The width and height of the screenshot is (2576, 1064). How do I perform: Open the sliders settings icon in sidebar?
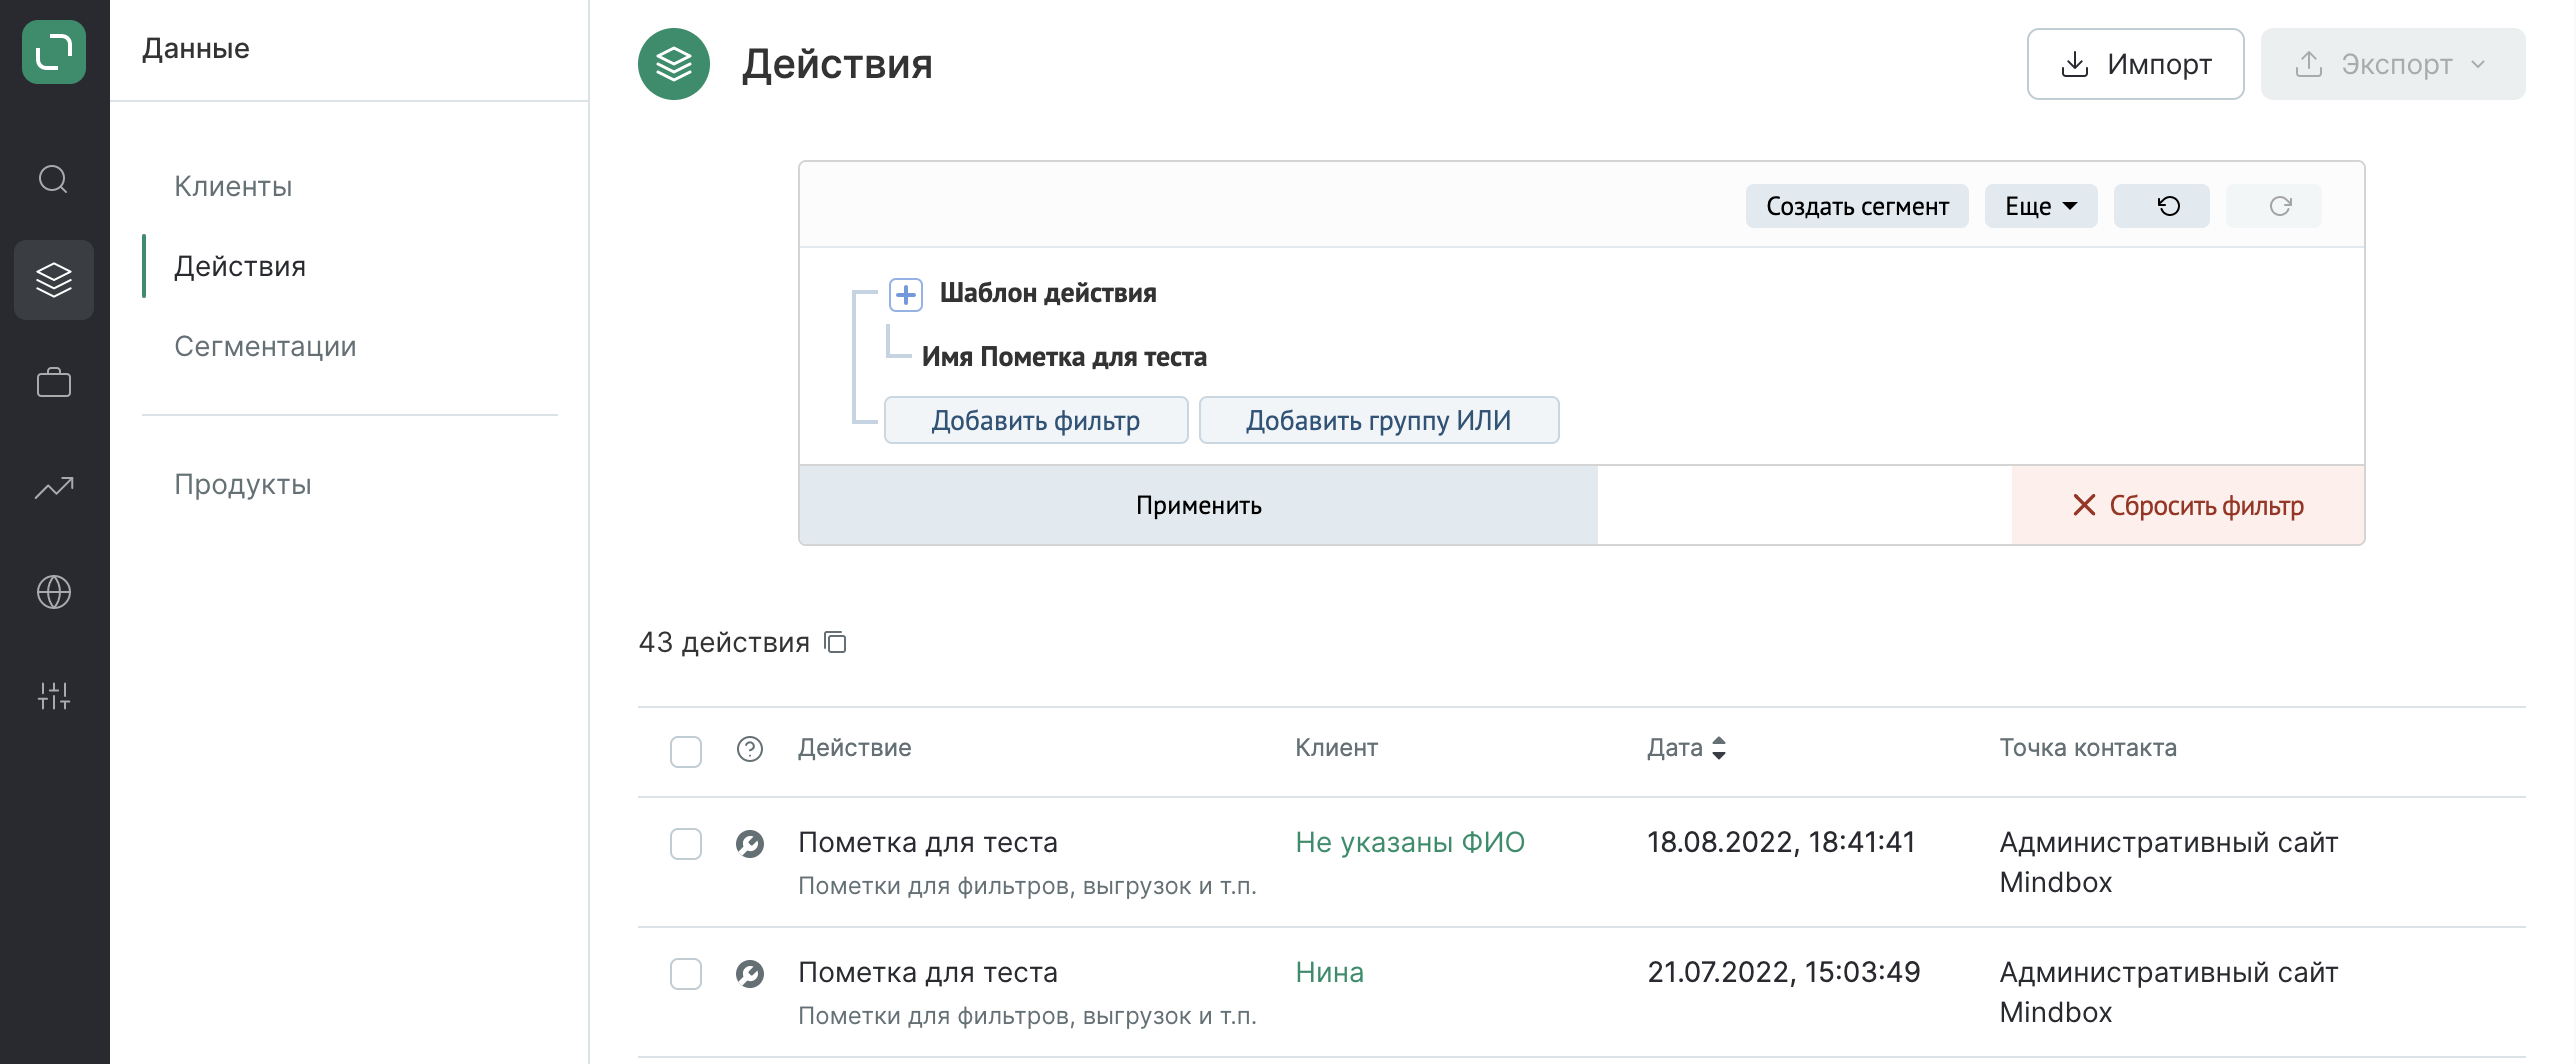[x=54, y=695]
